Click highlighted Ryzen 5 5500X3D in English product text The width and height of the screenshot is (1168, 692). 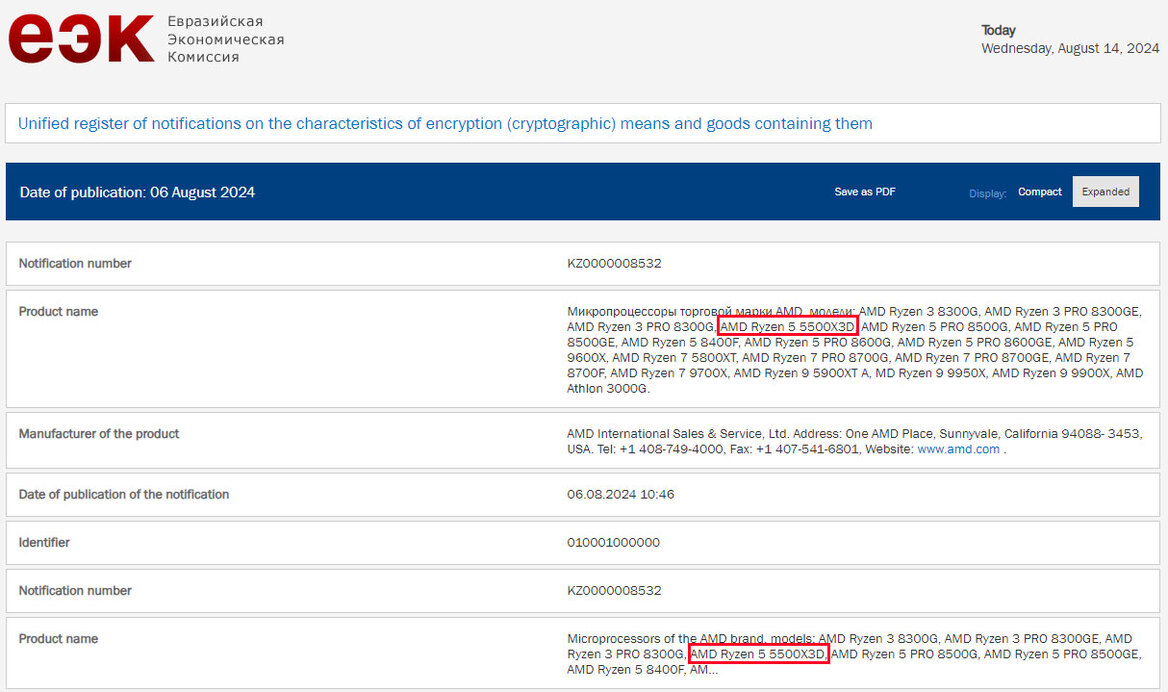coord(758,654)
